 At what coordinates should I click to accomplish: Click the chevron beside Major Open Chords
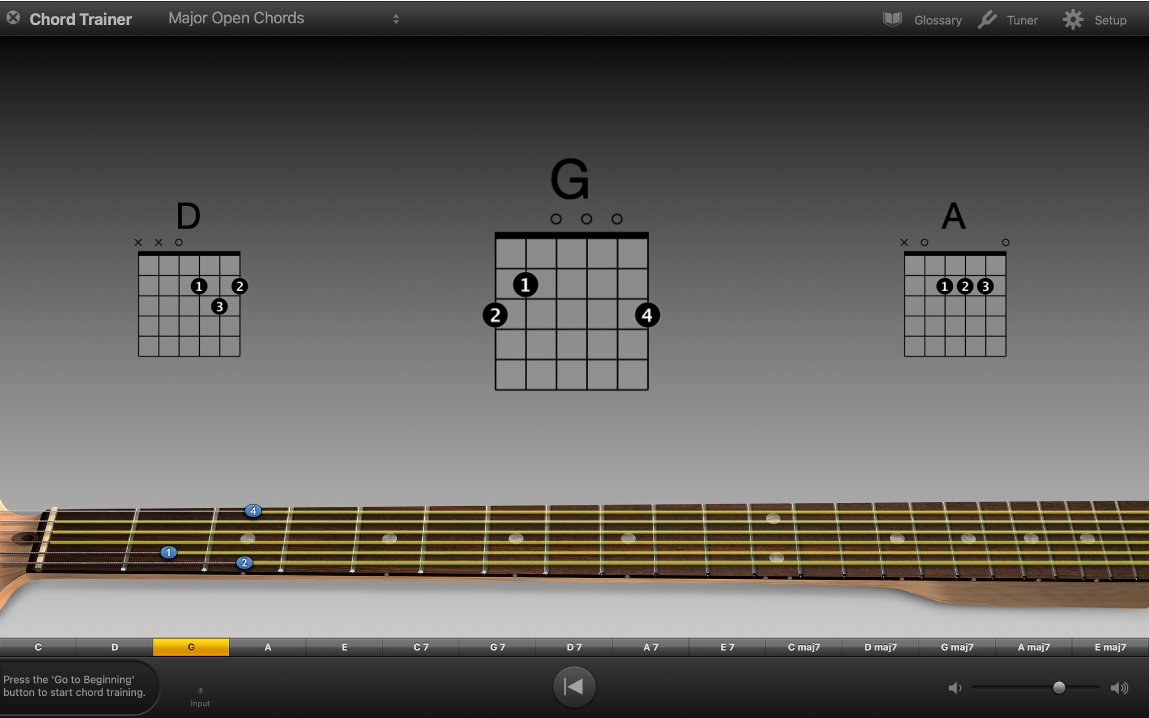396,18
